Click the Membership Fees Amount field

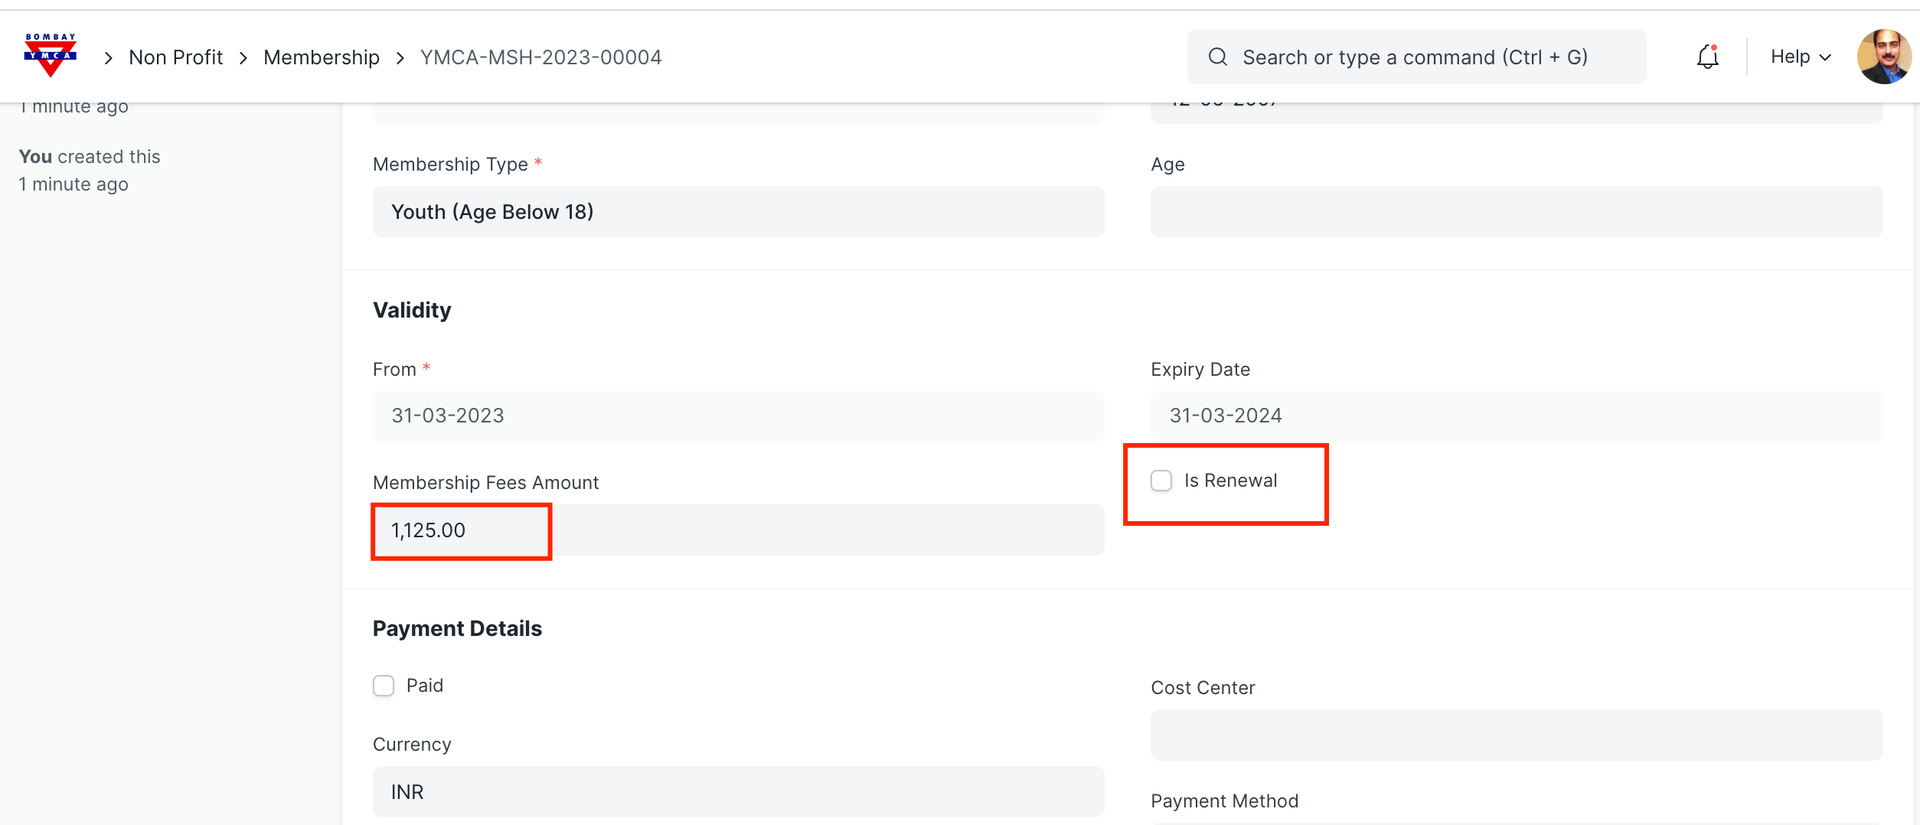pyautogui.click(x=738, y=530)
